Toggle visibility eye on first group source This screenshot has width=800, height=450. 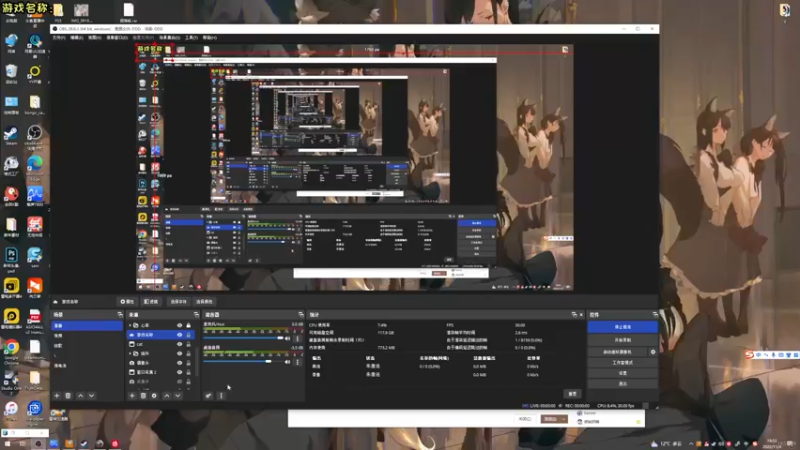click(180, 325)
